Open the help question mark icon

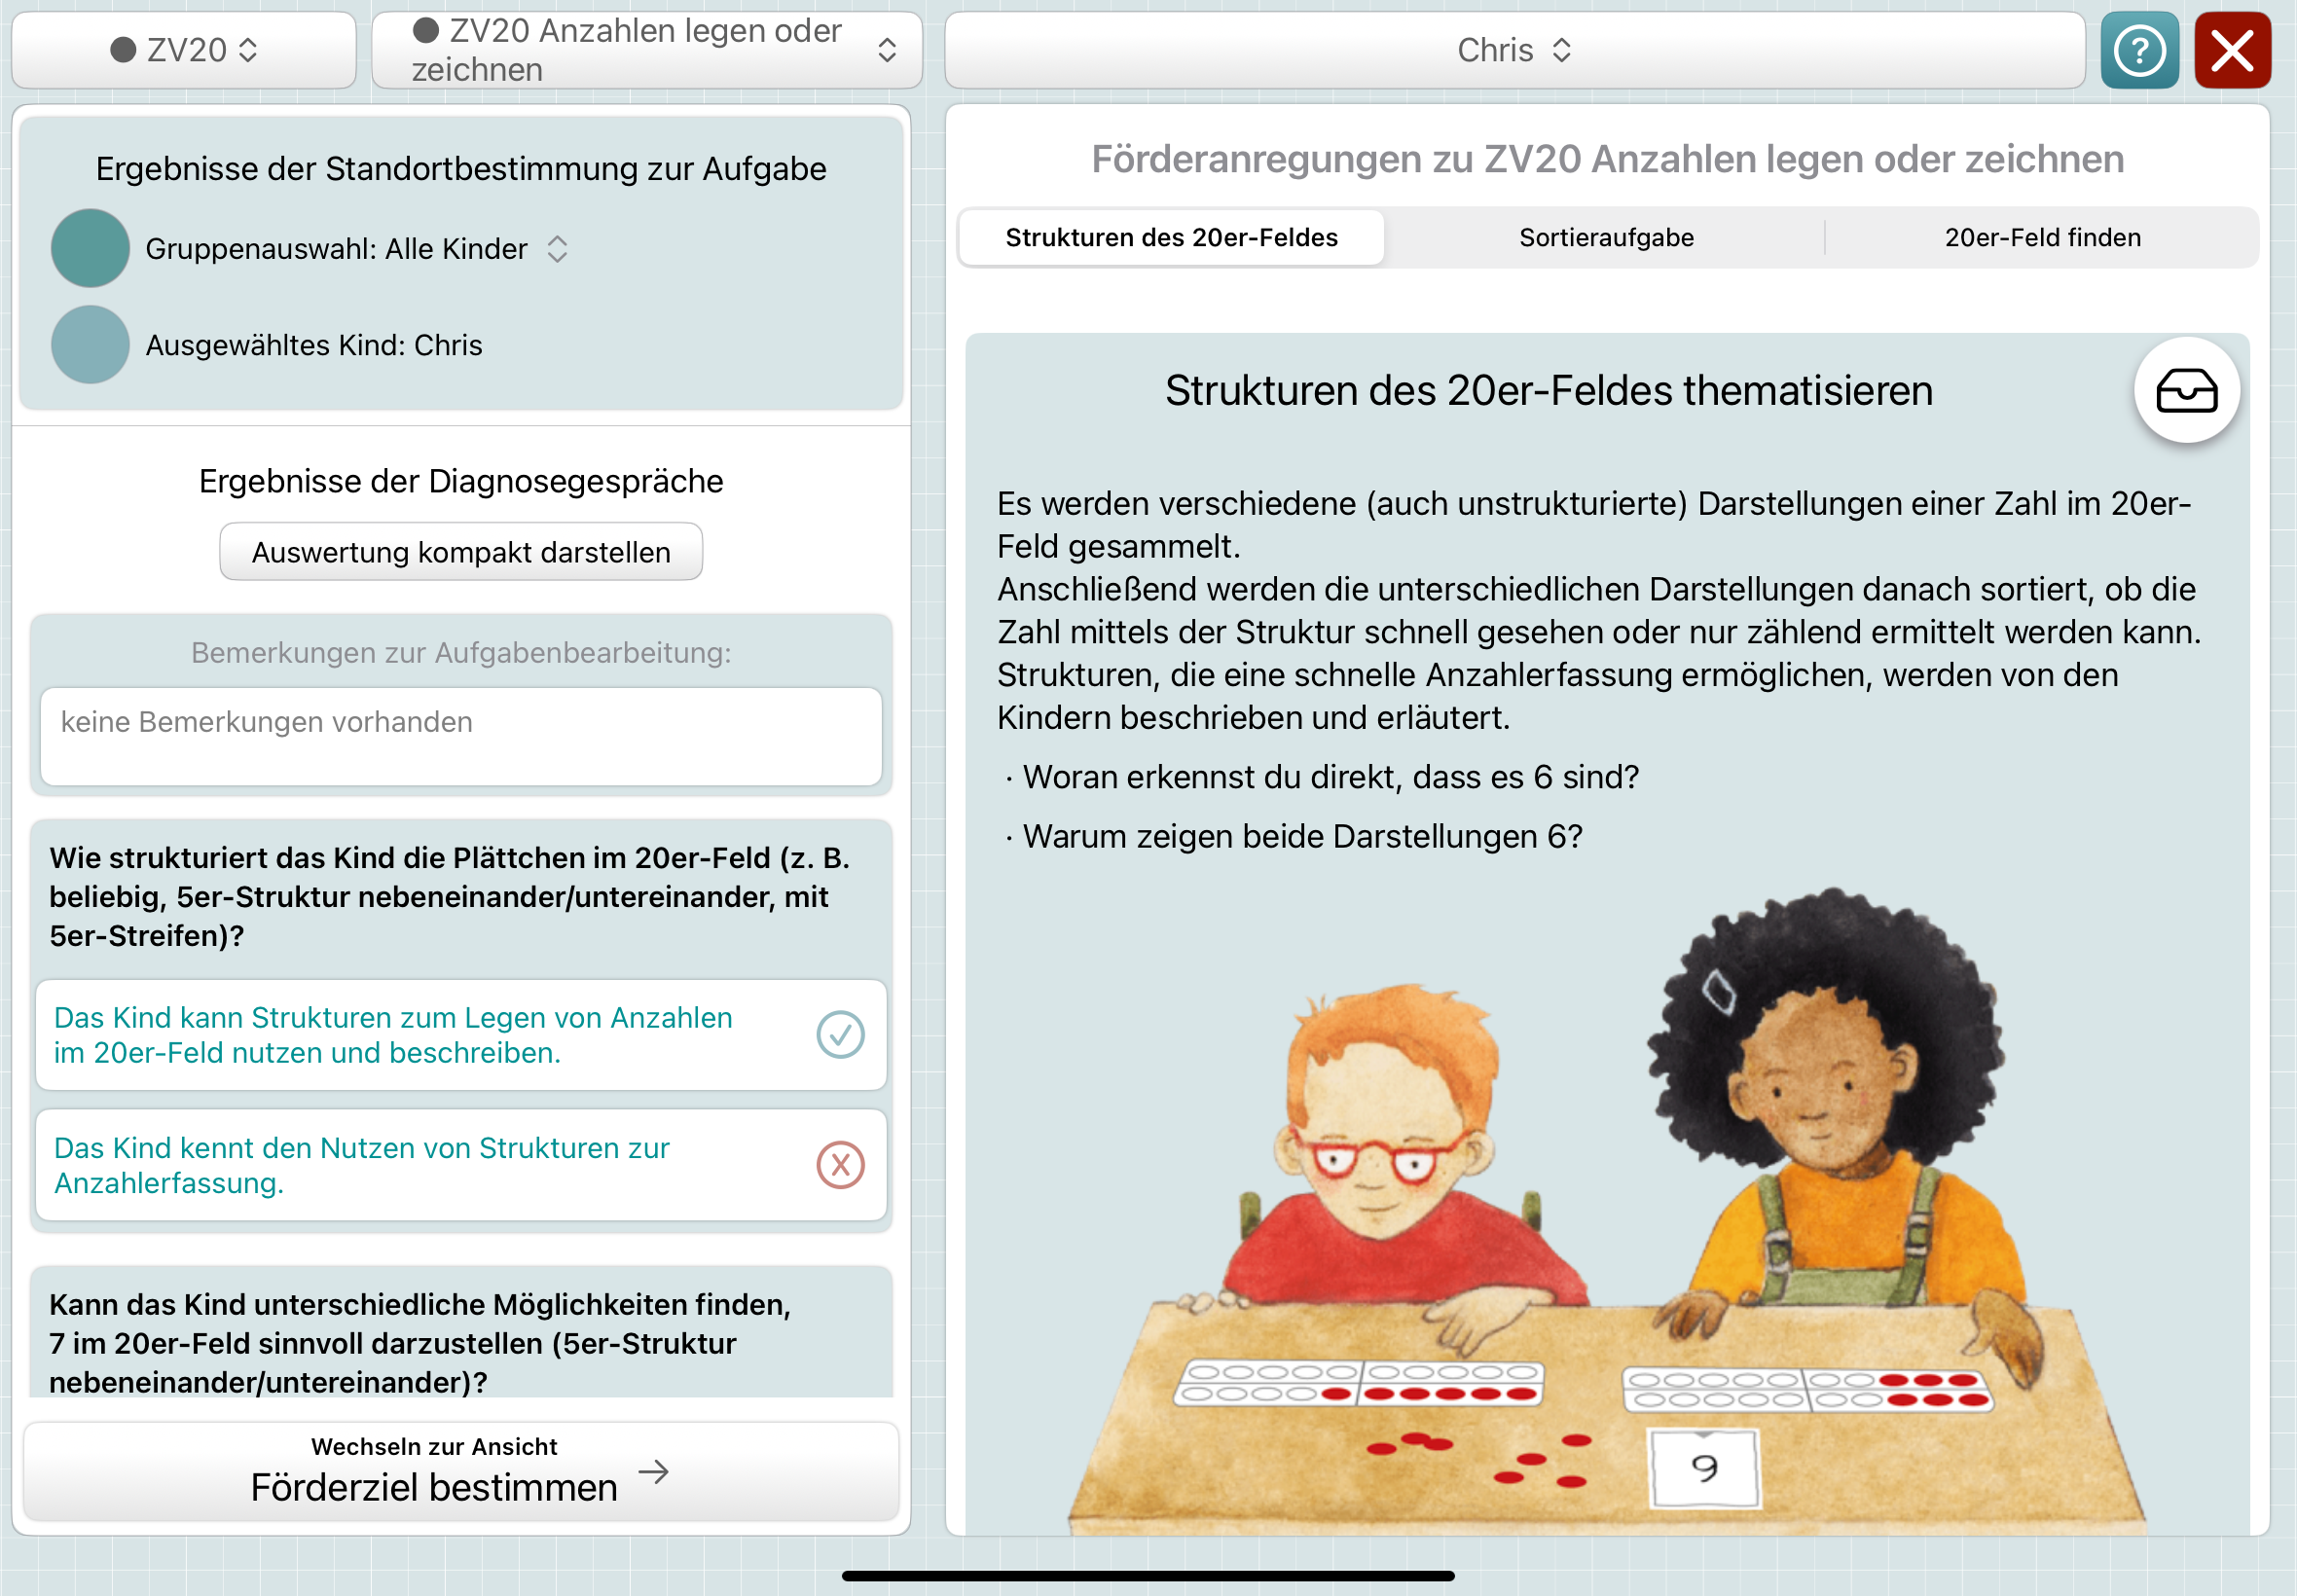pyautogui.click(x=2139, y=50)
